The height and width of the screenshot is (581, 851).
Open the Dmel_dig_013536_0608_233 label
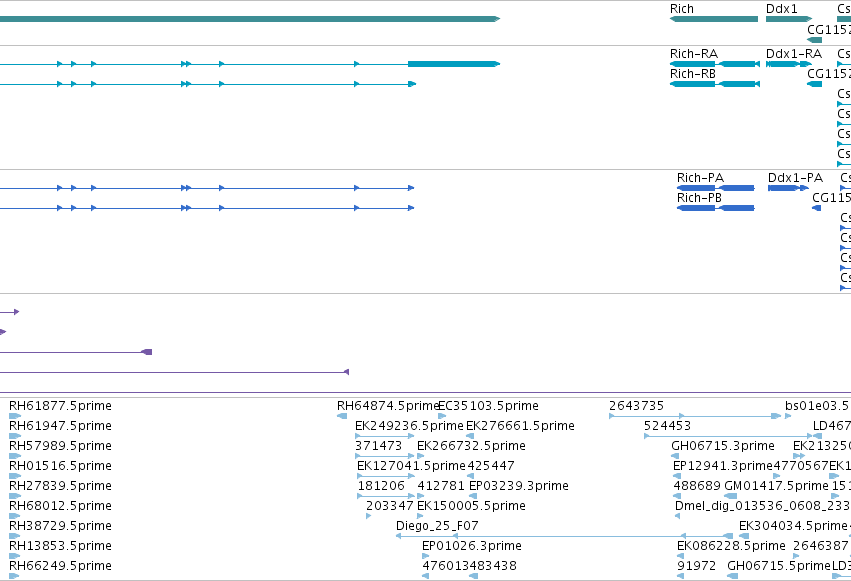tap(763, 506)
